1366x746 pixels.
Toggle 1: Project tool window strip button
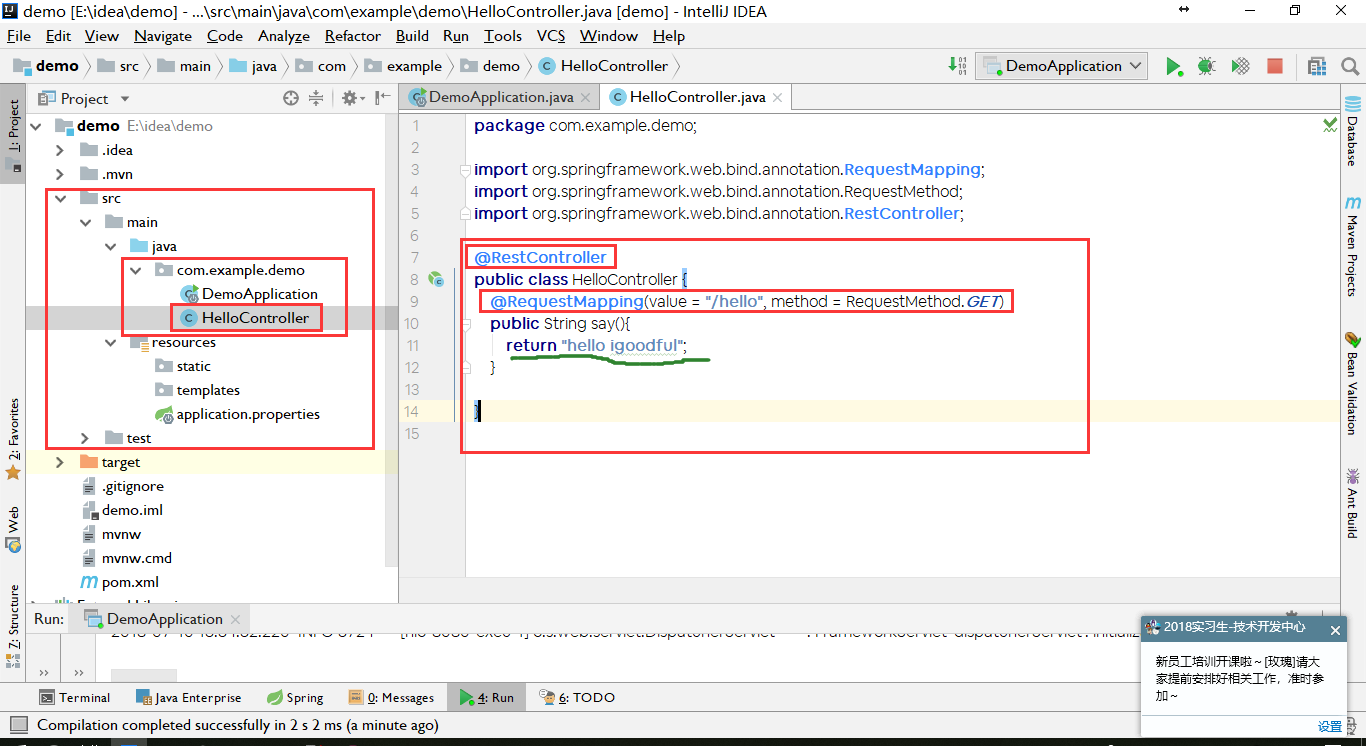point(13,133)
